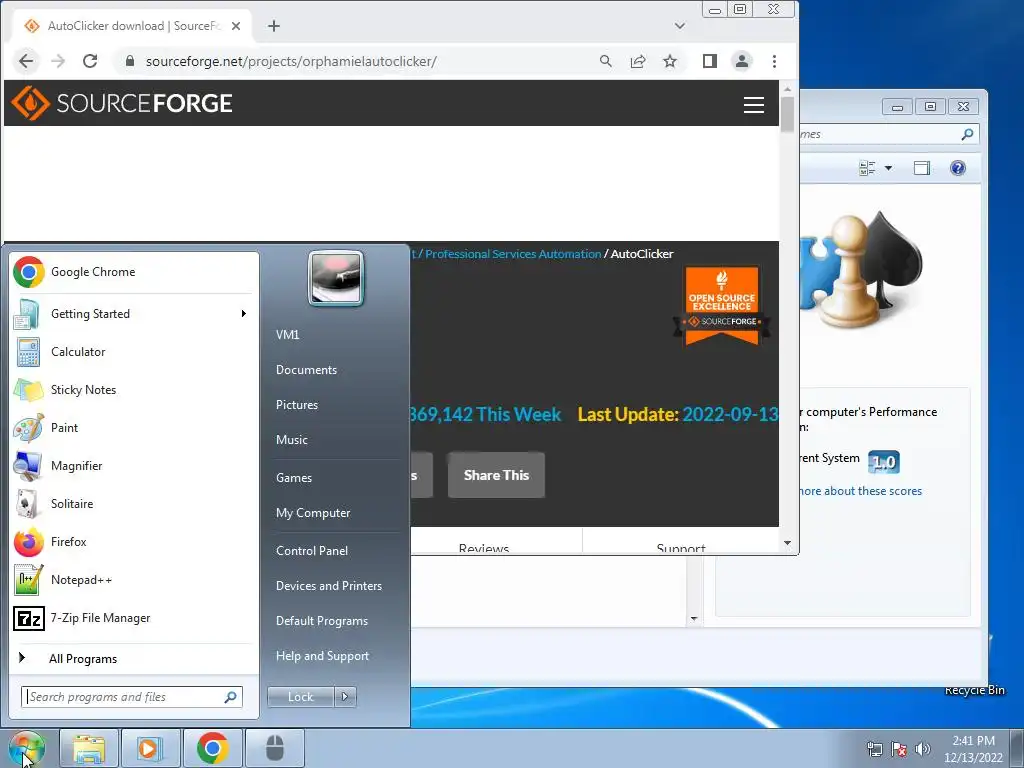
Task: Click the user account picture in Start menu
Action: [x=336, y=279]
